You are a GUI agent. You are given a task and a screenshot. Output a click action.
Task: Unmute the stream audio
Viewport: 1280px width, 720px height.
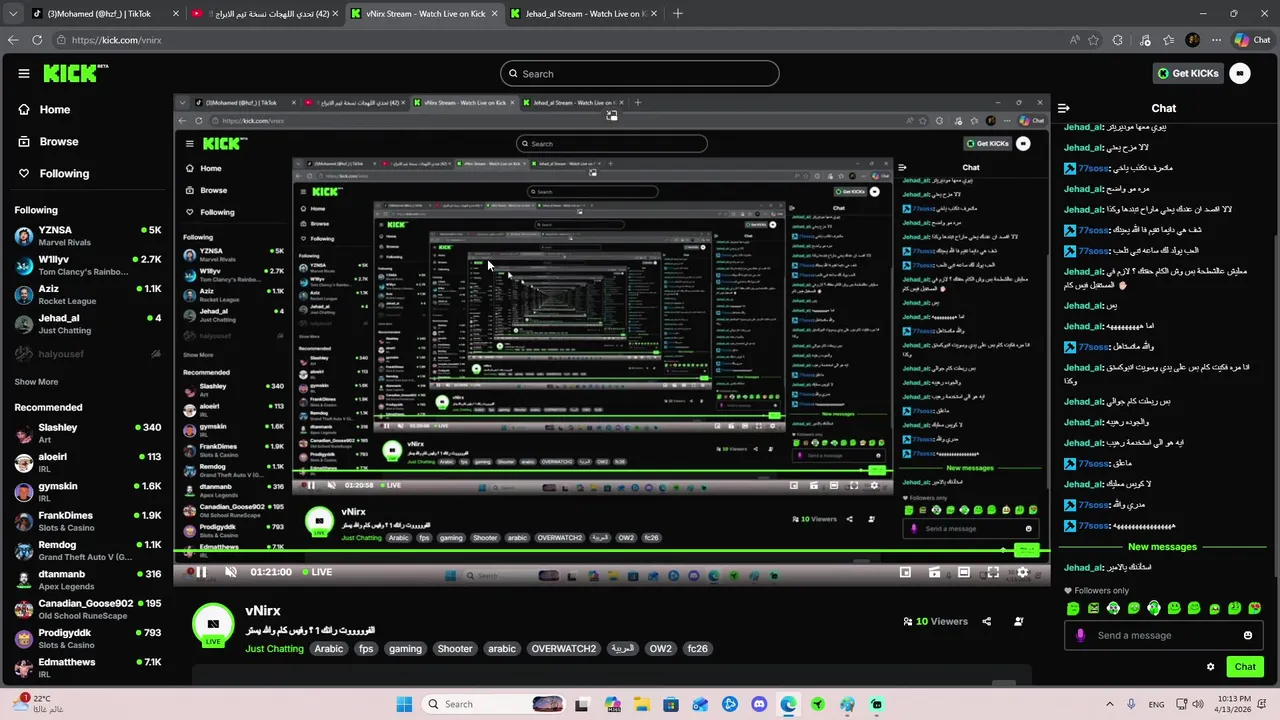coord(231,572)
